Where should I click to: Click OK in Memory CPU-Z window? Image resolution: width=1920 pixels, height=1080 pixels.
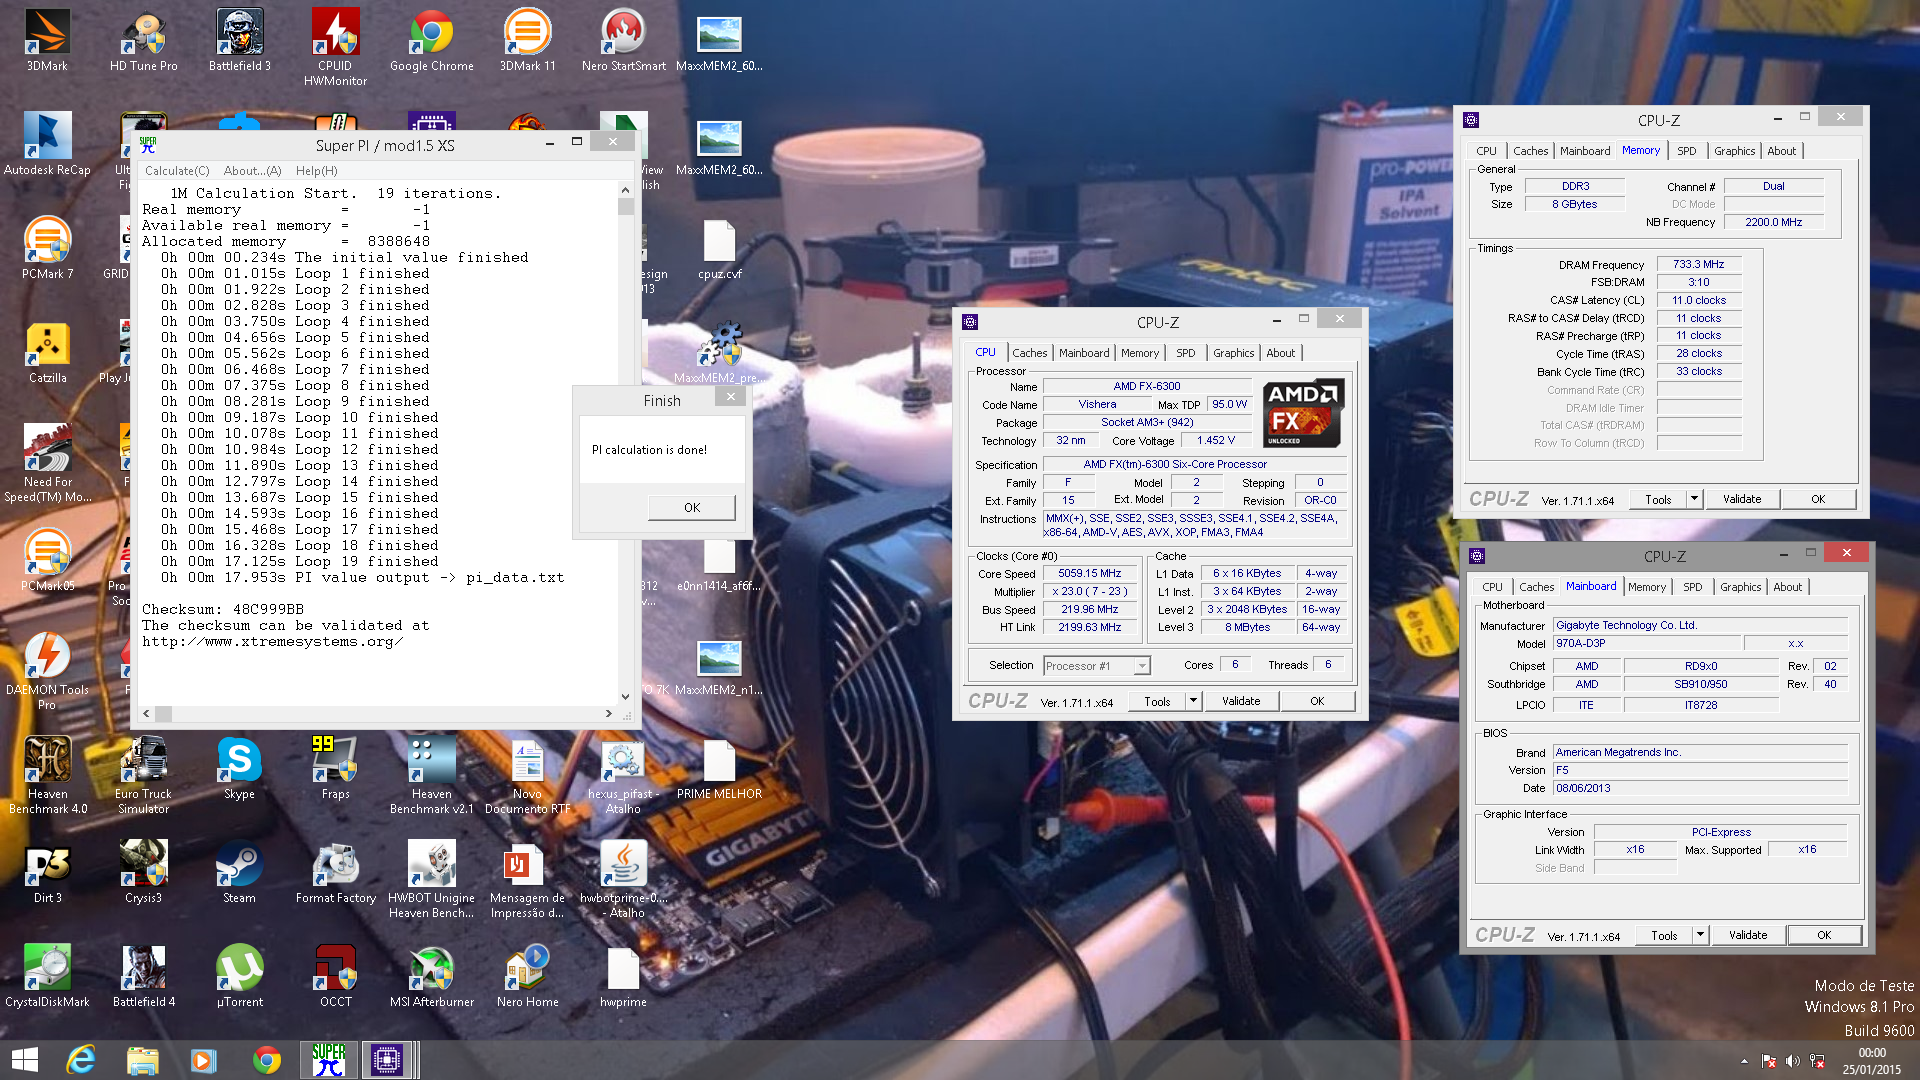[x=1817, y=499]
